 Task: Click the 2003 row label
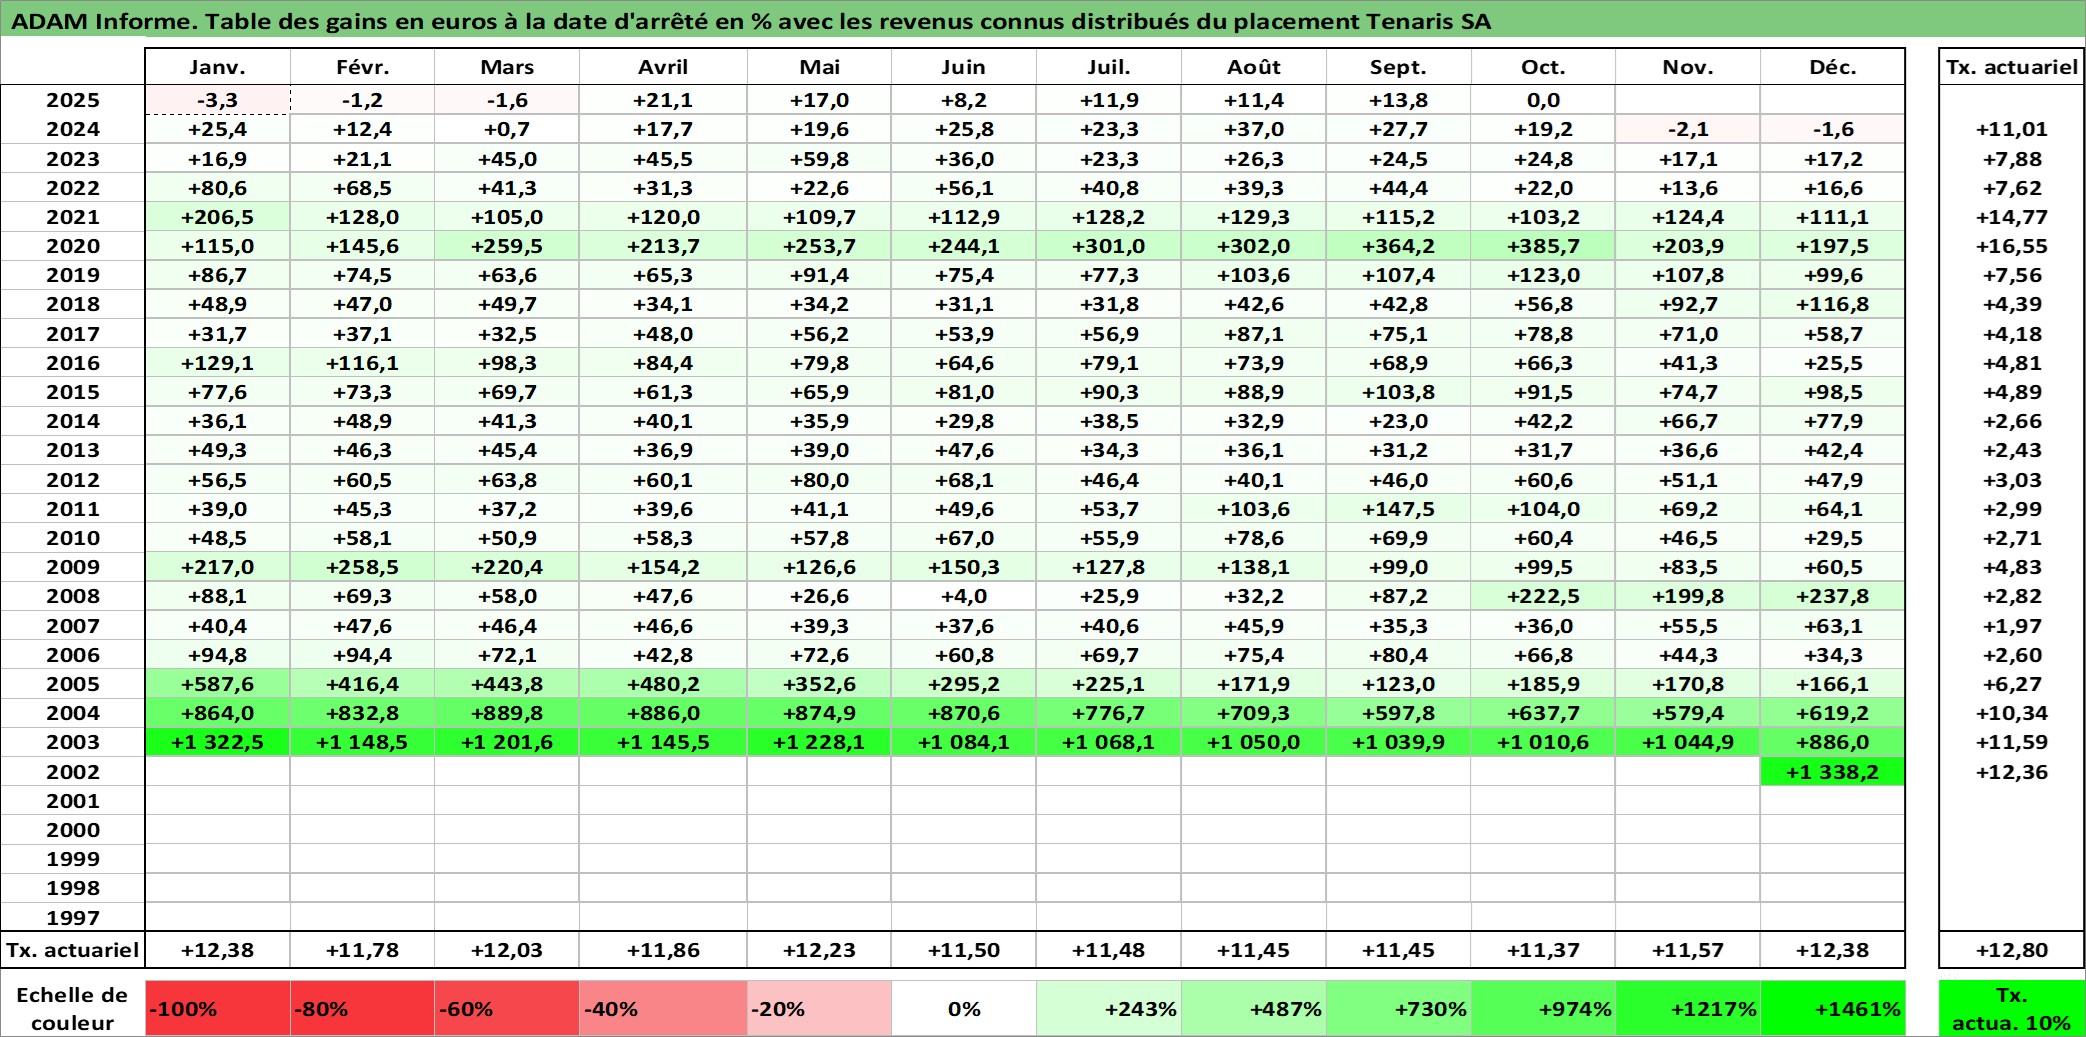click(x=73, y=742)
